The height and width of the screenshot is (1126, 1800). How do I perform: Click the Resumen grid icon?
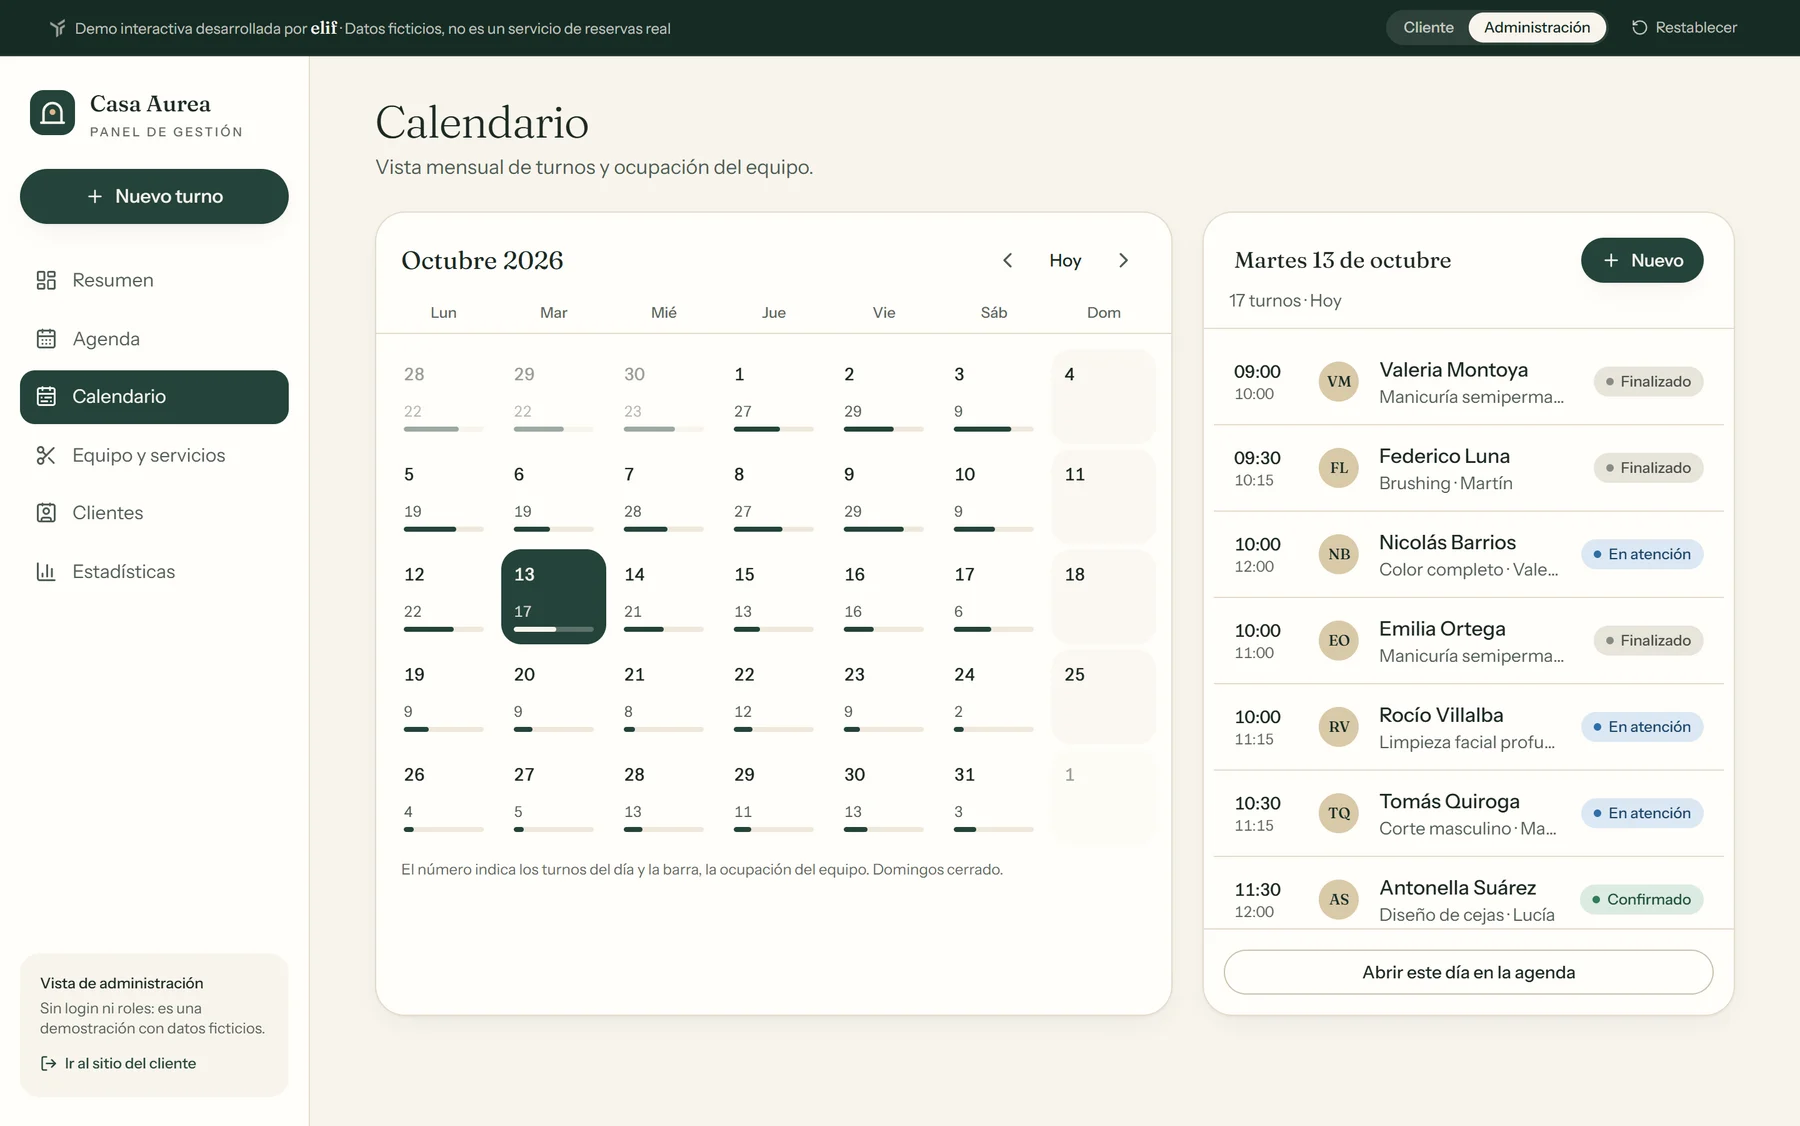(x=46, y=280)
